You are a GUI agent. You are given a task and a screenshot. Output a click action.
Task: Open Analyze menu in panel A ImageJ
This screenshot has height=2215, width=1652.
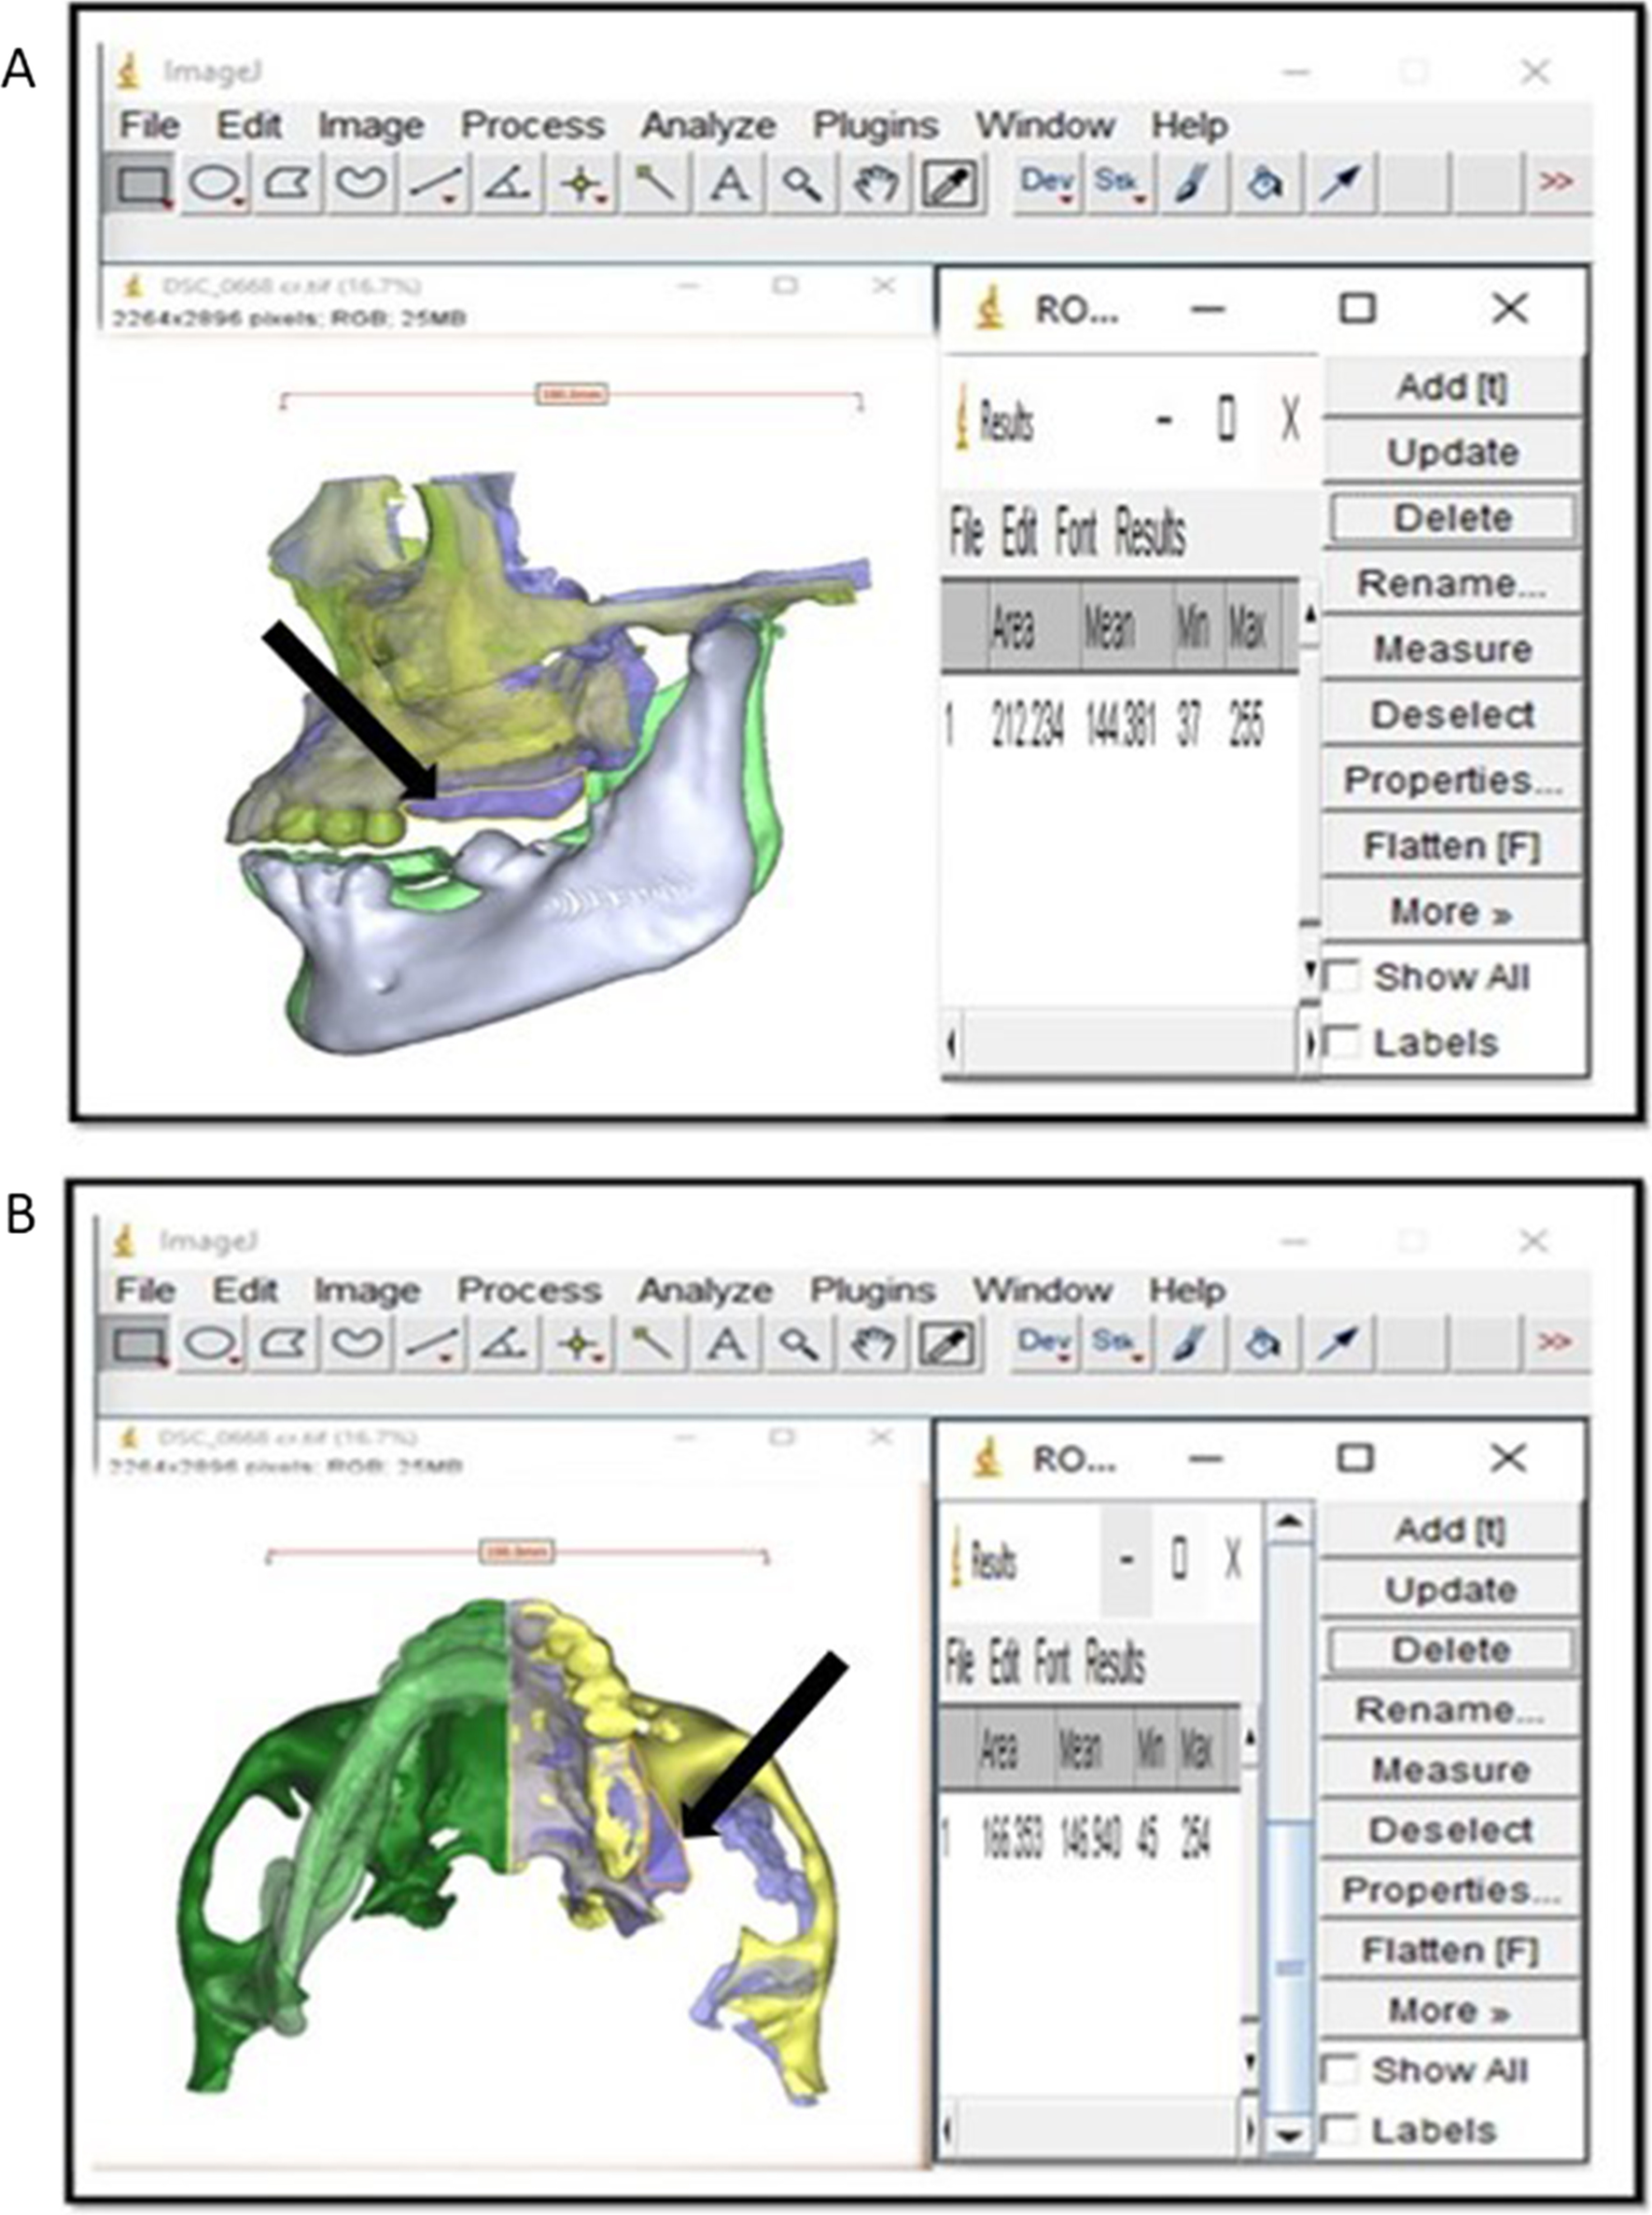[708, 126]
